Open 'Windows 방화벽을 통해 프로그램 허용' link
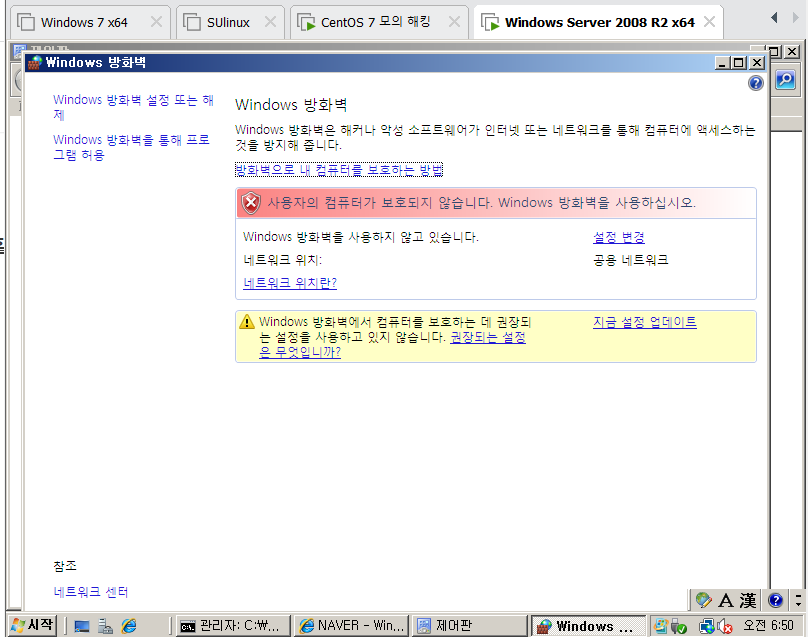The width and height of the screenshot is (808, 637). coord(131,147)
